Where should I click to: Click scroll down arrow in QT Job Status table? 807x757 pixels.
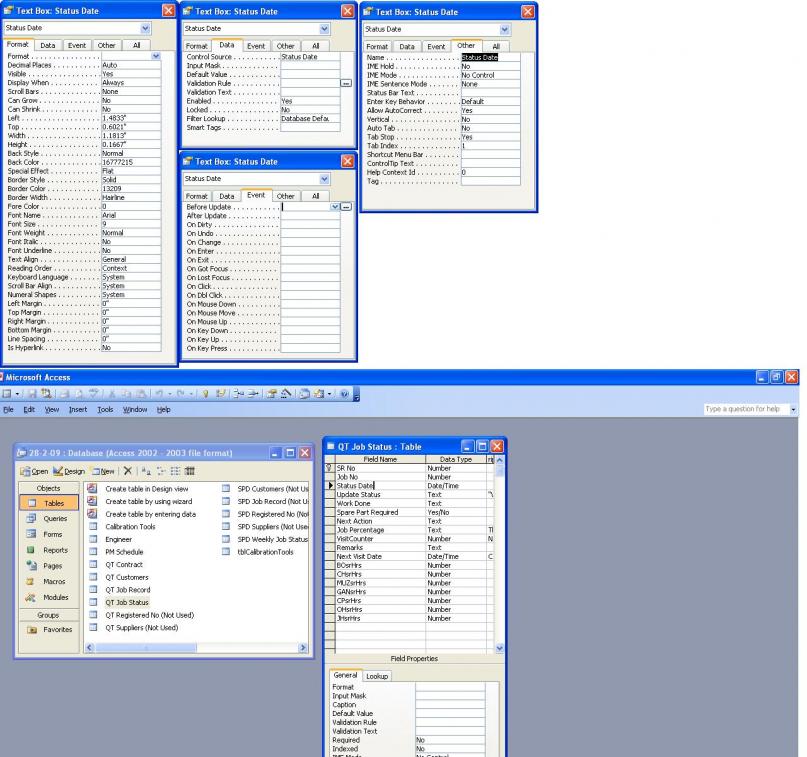pyautogui.click(x=499, y=648)
